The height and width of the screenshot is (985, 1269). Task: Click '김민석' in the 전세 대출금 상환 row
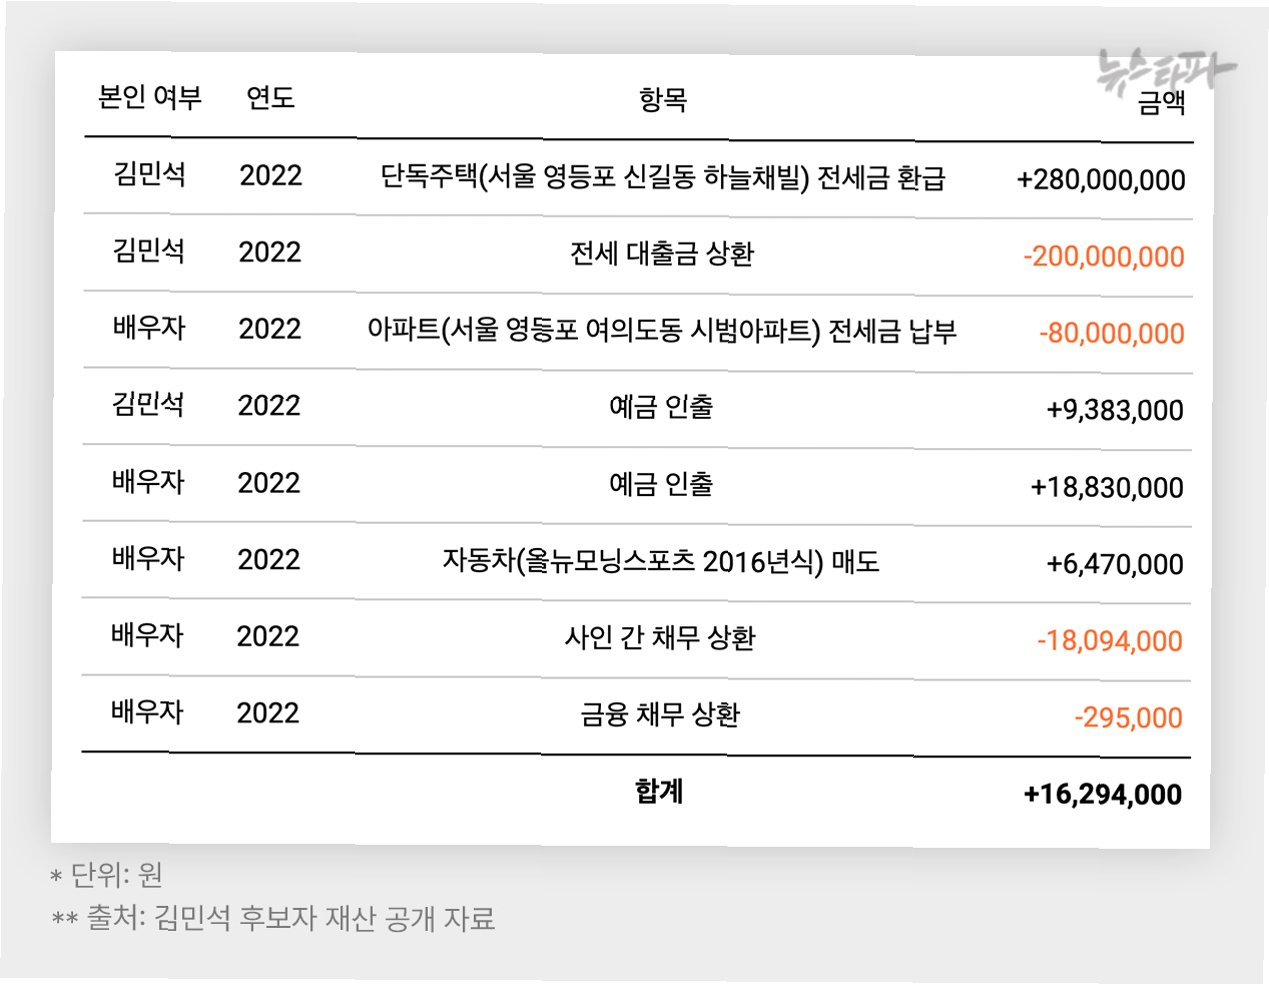(x=149, y=250)
